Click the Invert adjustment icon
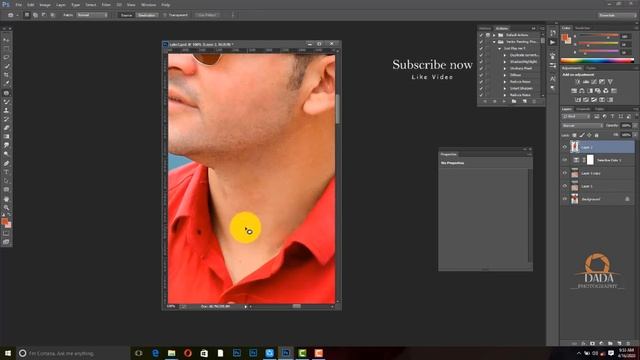Viewport: 640px width, 360px height. (x=578, y=100)
